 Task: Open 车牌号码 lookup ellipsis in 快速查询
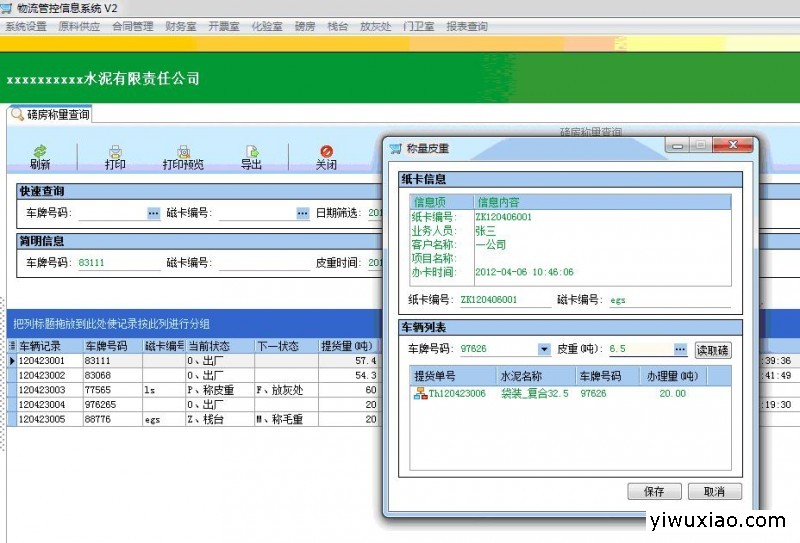pos(154,213)
